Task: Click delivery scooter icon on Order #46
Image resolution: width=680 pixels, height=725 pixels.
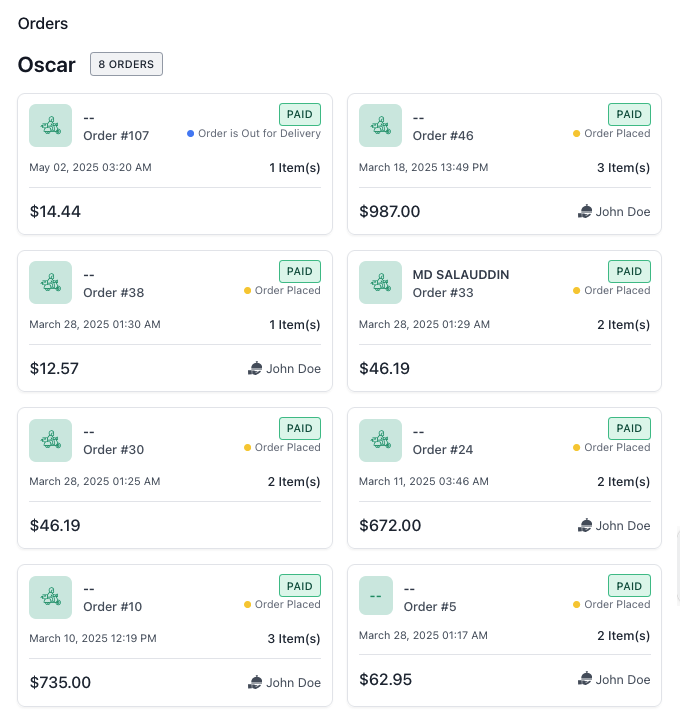Action: (380, 125)
